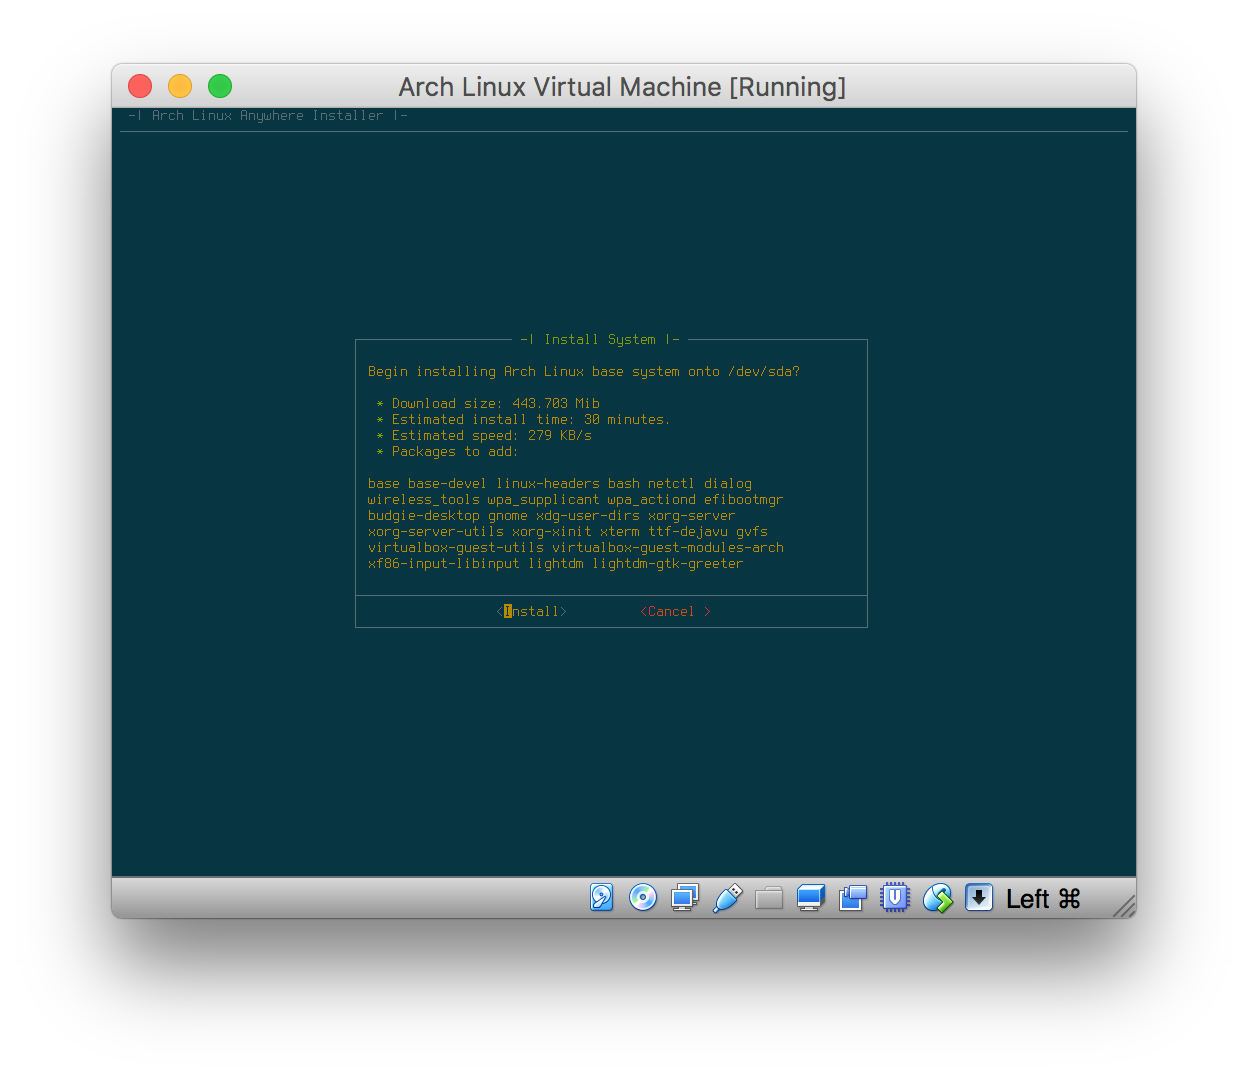Click the green fullscreen window button

pyautogui.click(x=220, y=86)
